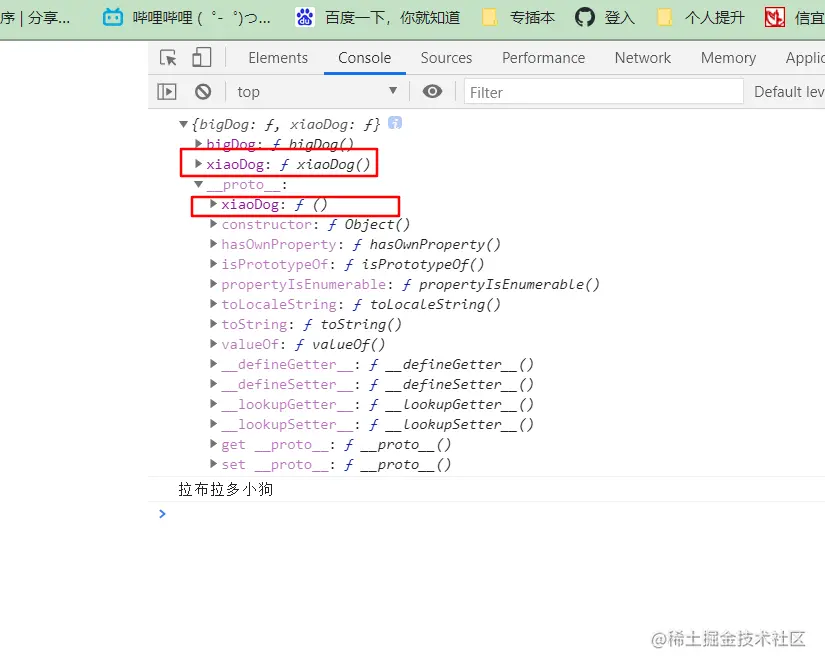Screen dimensions: 825x668
Task: Toggle the device toolbar icon
Action: (202, 57)
